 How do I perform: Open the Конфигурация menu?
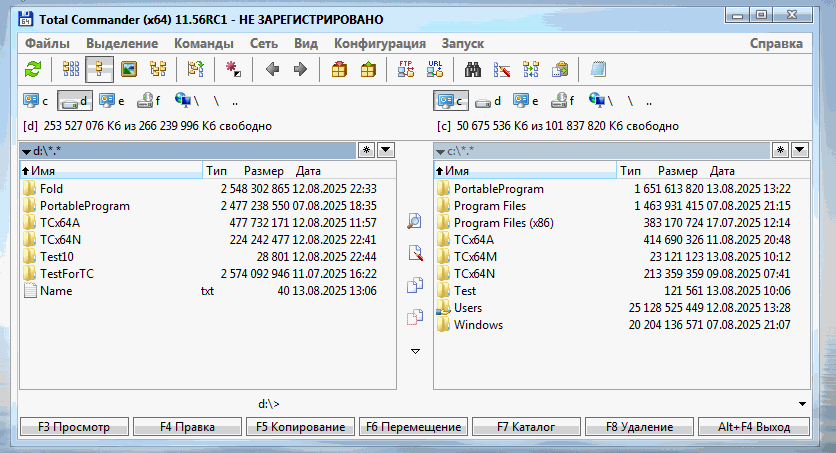click(x=380, y=44)
